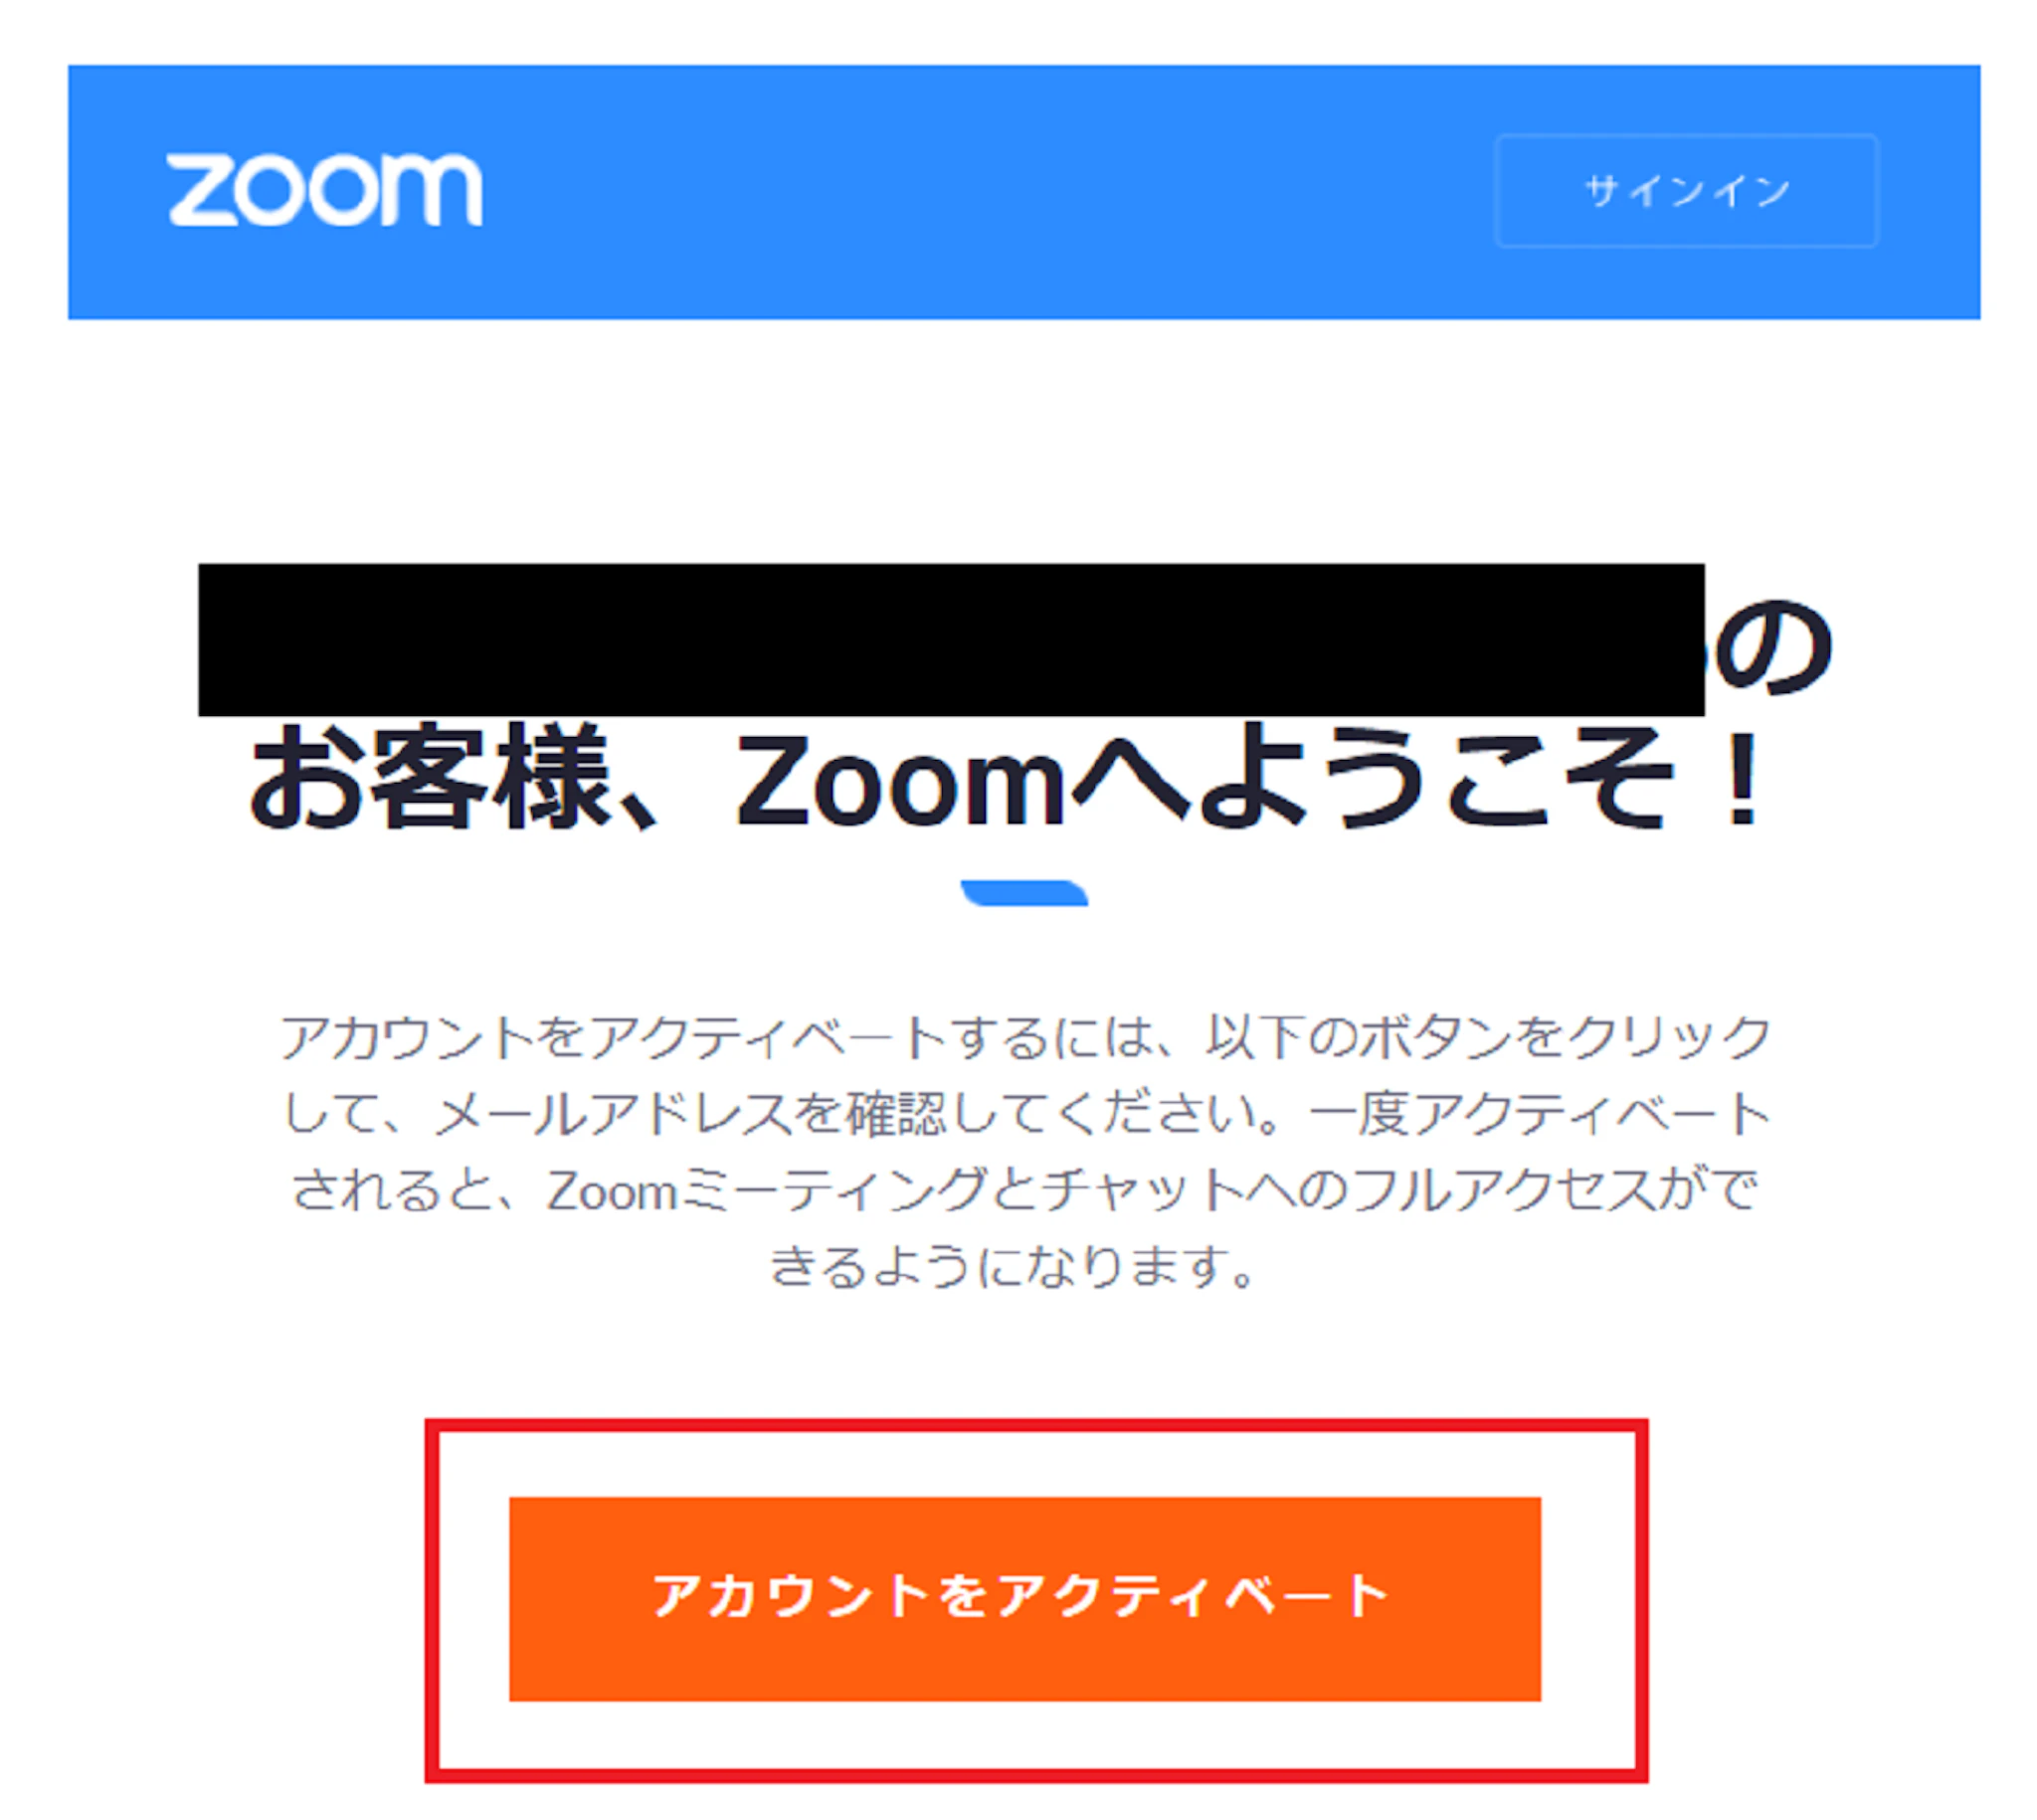
Task: Select the blacked-out redacted name bar
Action: (x=951, y=640)
